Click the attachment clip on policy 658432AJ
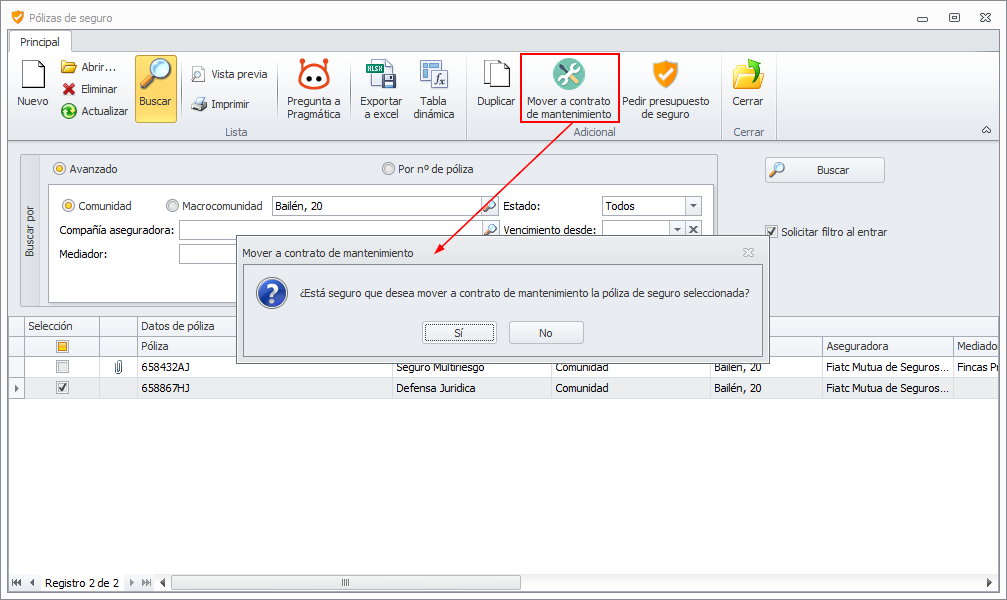Image resolution: width=1007 pixels, height=600 pixels. (118, 367)
